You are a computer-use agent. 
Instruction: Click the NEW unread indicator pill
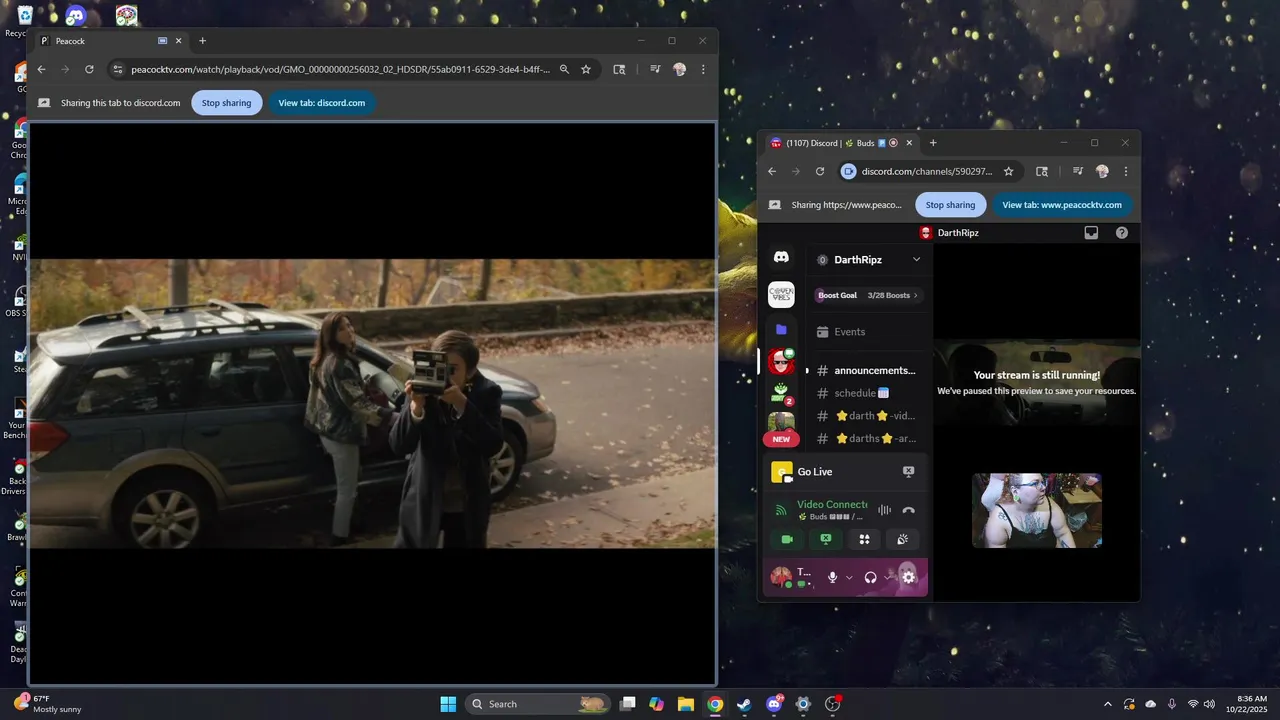point(781,439)
